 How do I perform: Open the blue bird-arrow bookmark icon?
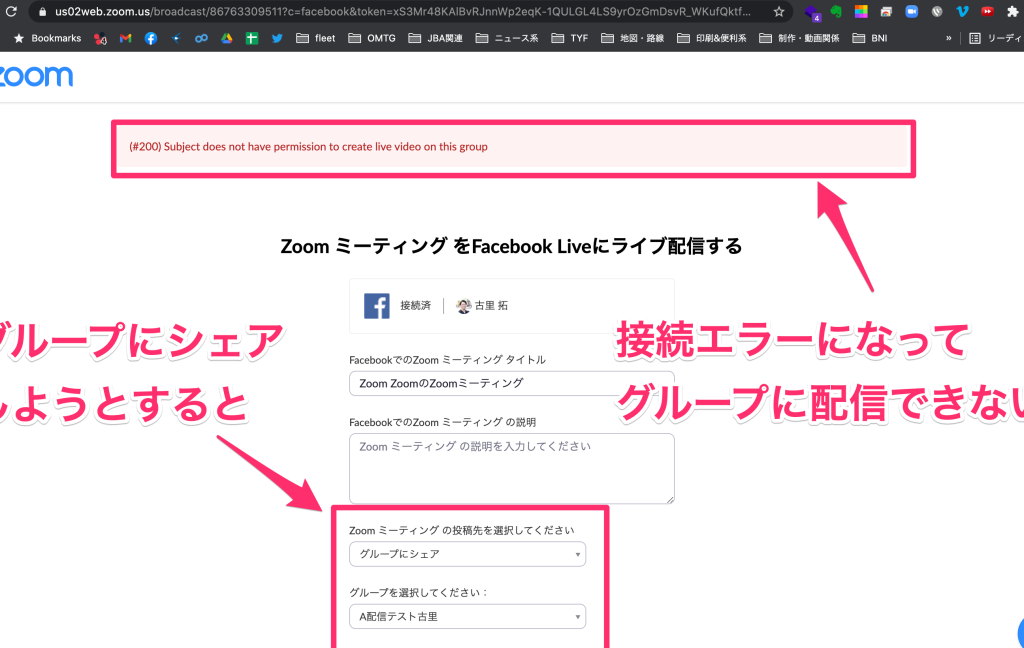(176, 39)
